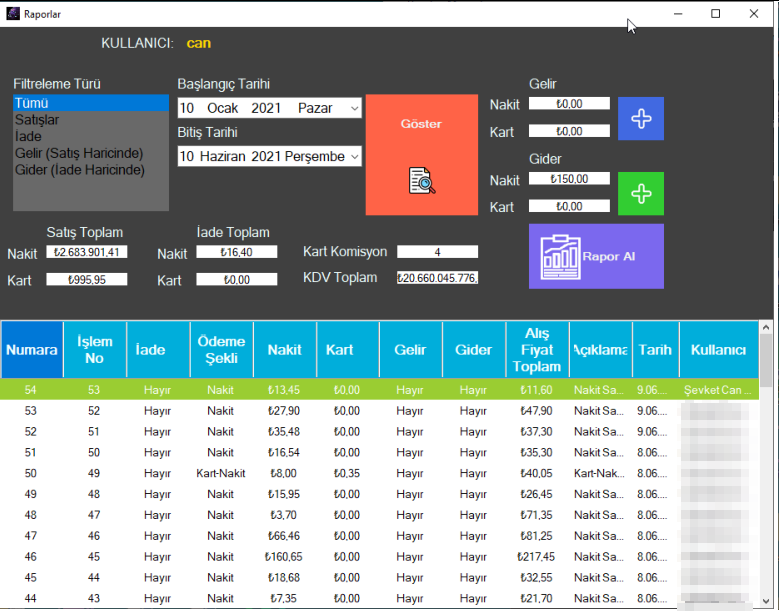The width and height of the screenshot is (779, 611).
Task: Open the Rapor AI chart button
Action: [596, 256]
